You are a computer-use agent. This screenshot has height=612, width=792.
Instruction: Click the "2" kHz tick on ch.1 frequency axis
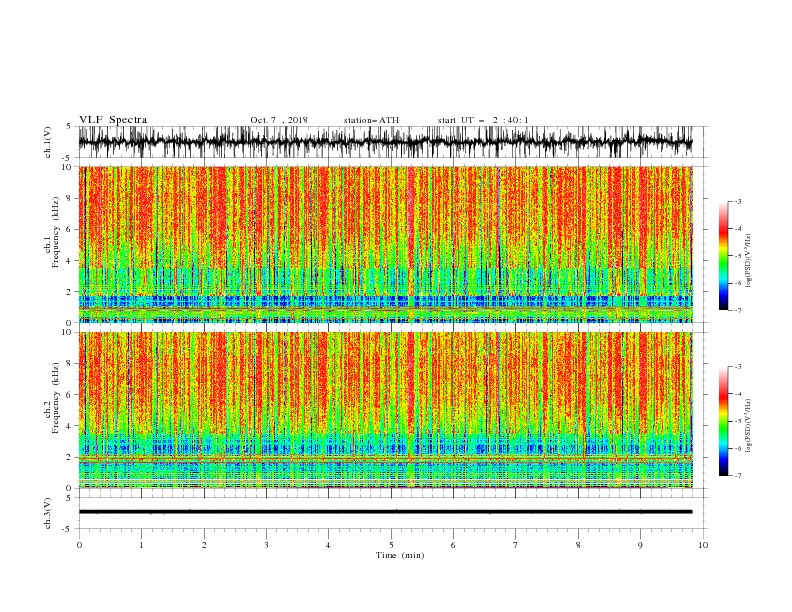(x=69, y=291)
